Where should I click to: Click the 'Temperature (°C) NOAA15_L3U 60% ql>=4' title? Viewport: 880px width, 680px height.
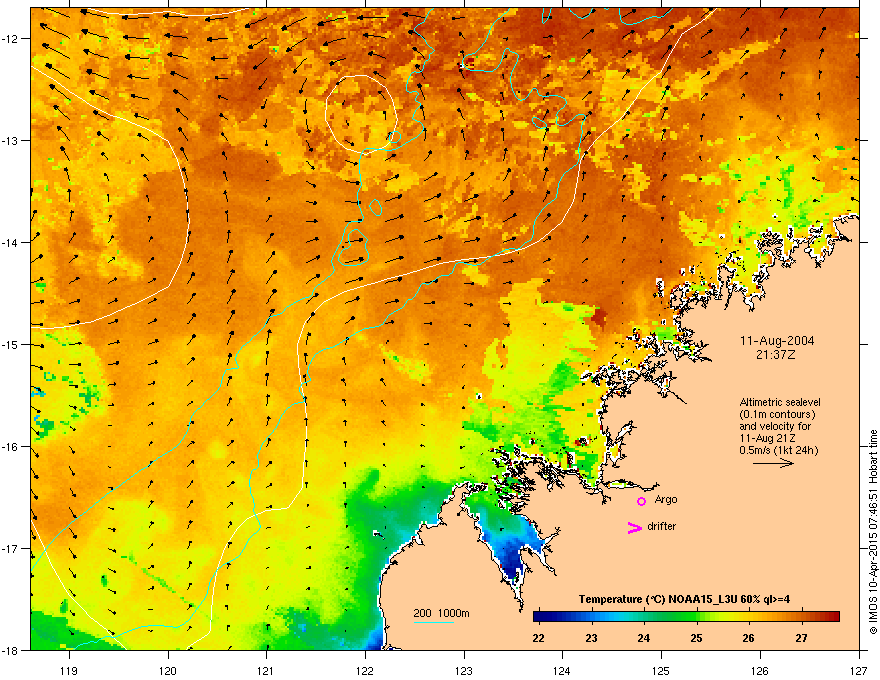point(685,600)
